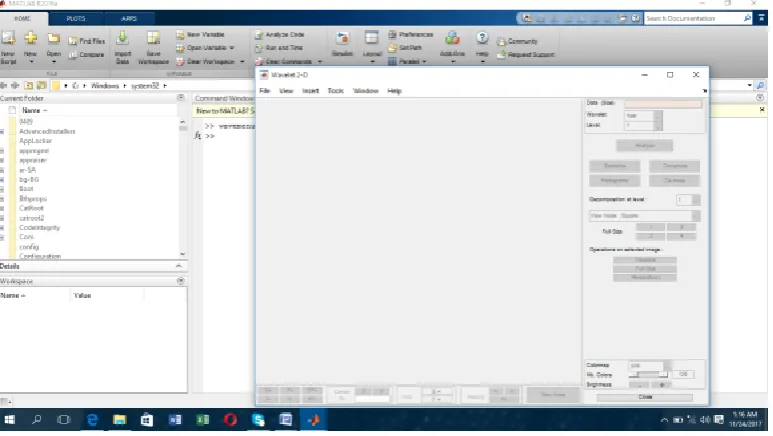Screen dimensions: 773x436
Task: Expand the Layout dropdown
Action: point(372,61)
